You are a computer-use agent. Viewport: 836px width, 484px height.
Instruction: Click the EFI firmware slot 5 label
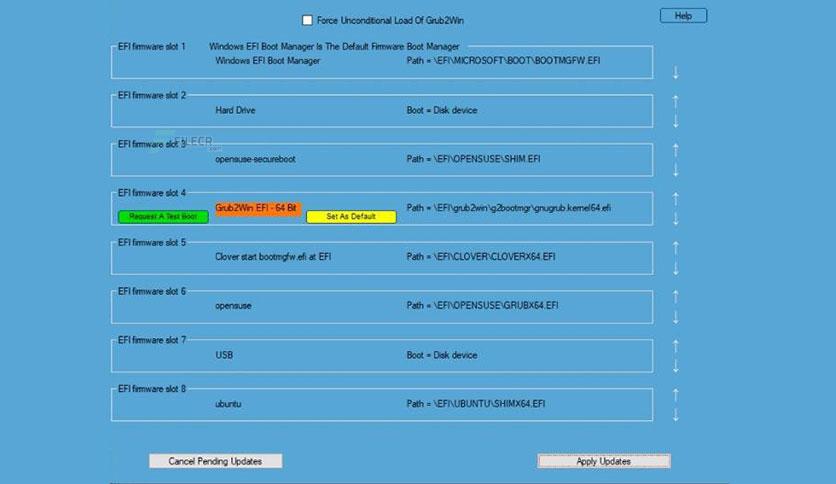pyautogui.click(x=152, y=243)
